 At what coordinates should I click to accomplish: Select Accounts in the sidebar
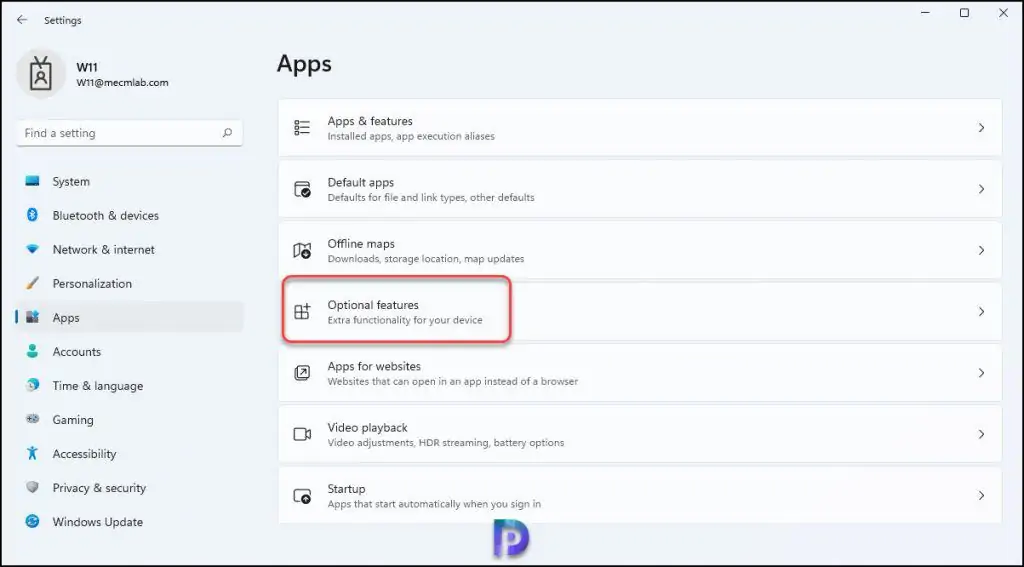(x=129, y=351)
